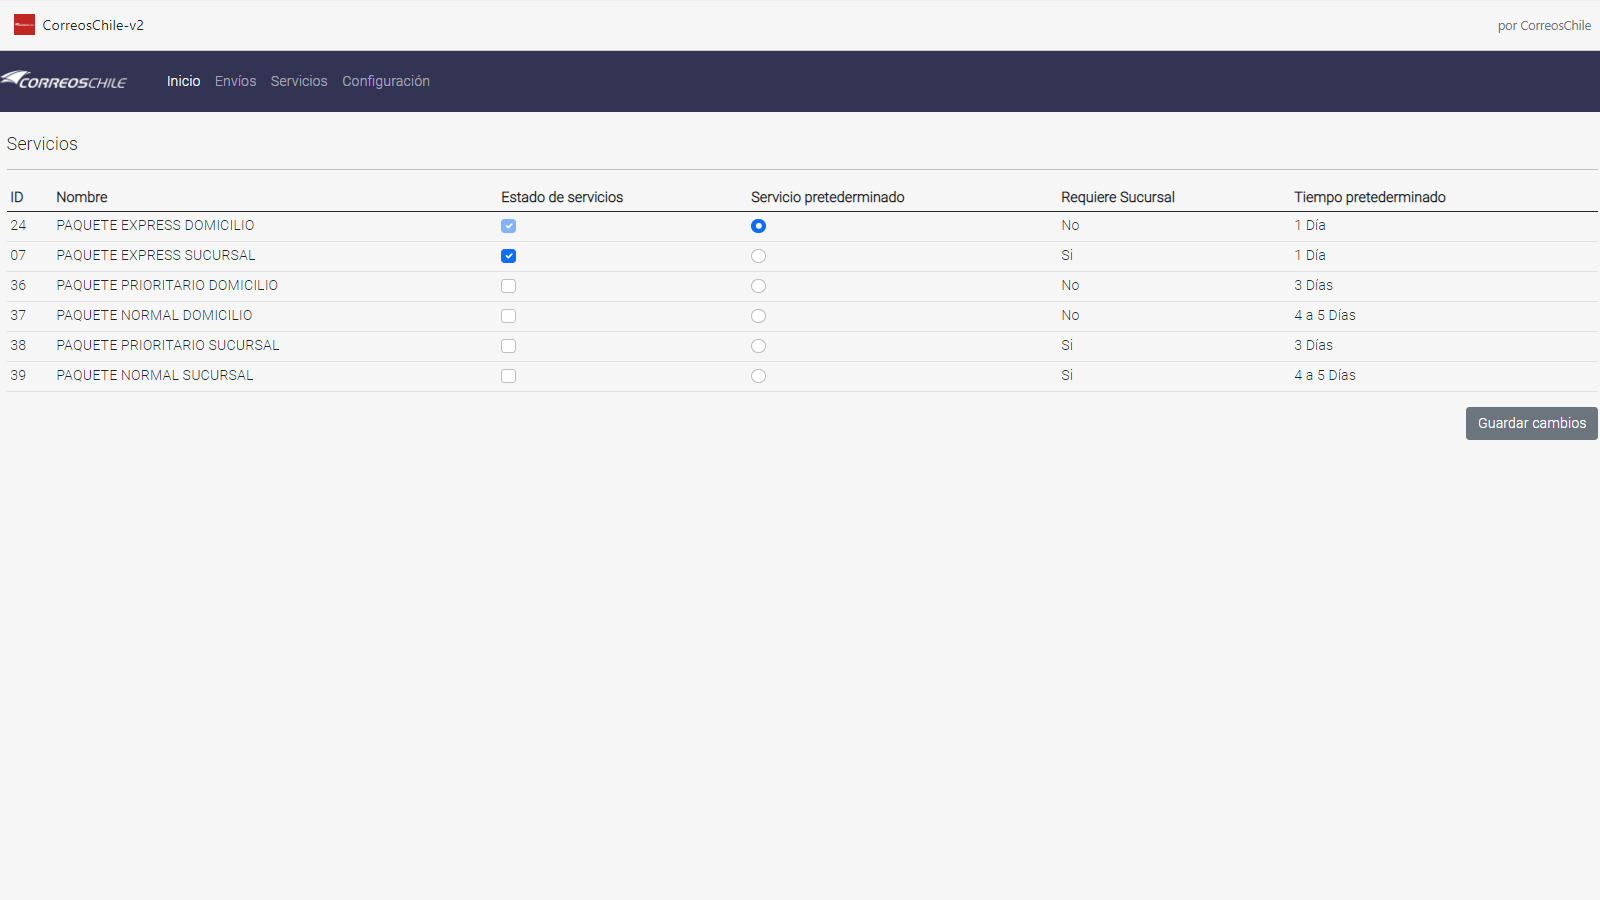
Task: Click '1 Día' for PAQUETE EXPRESS DOMICILIO
Action: 1310,225
